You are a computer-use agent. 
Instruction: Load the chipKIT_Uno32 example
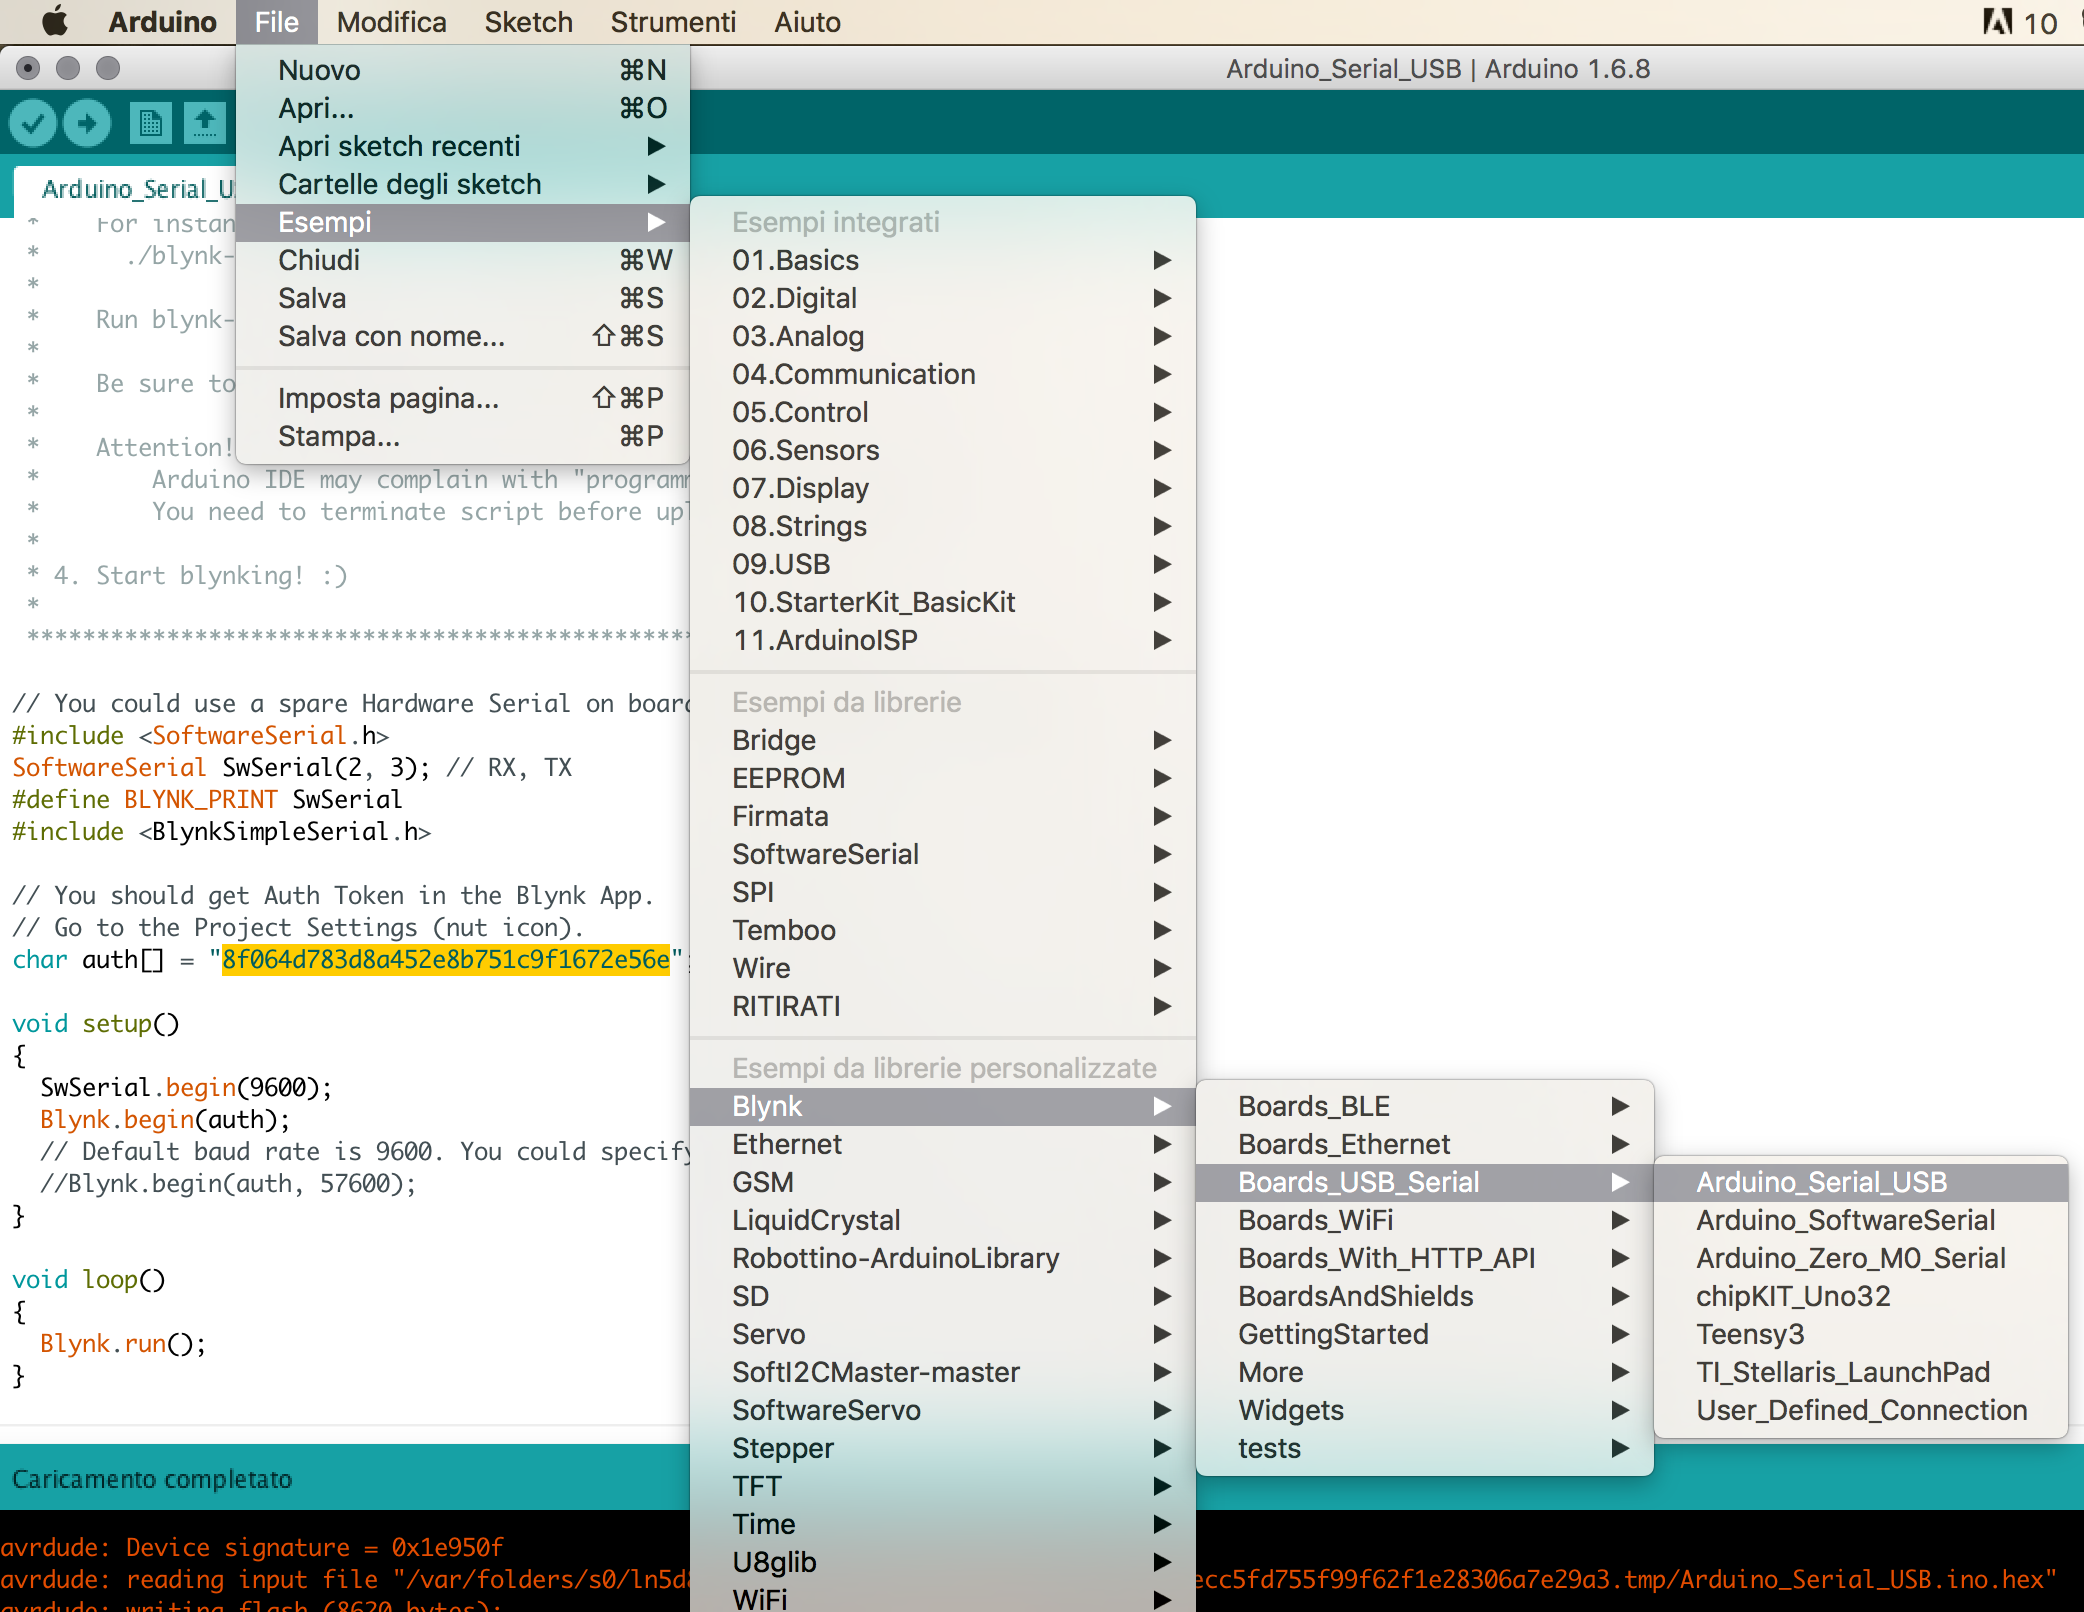[1861, 1296]
